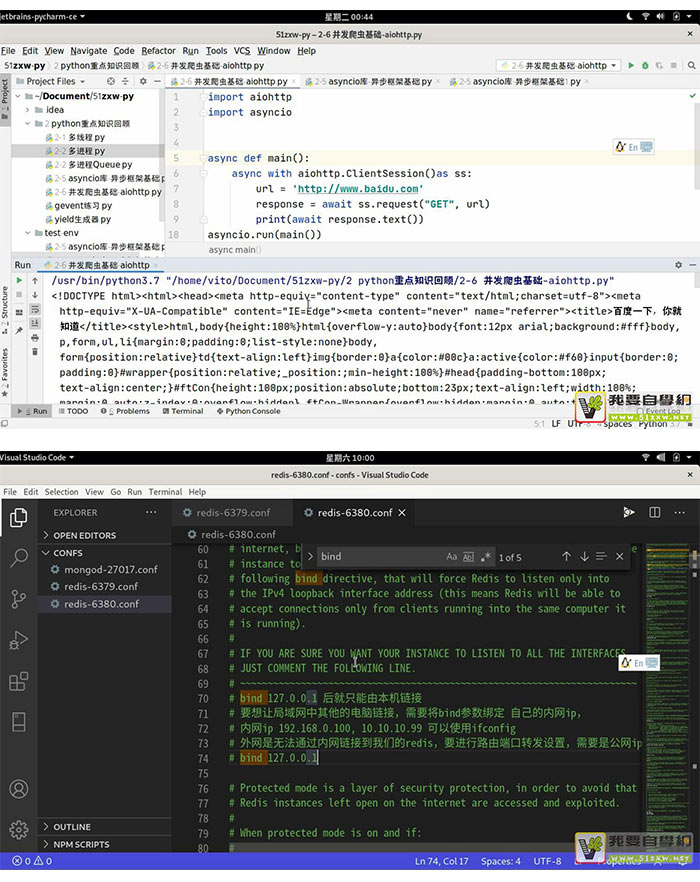Open PyCharm run configuration dropdown

(x=559, y=65)
